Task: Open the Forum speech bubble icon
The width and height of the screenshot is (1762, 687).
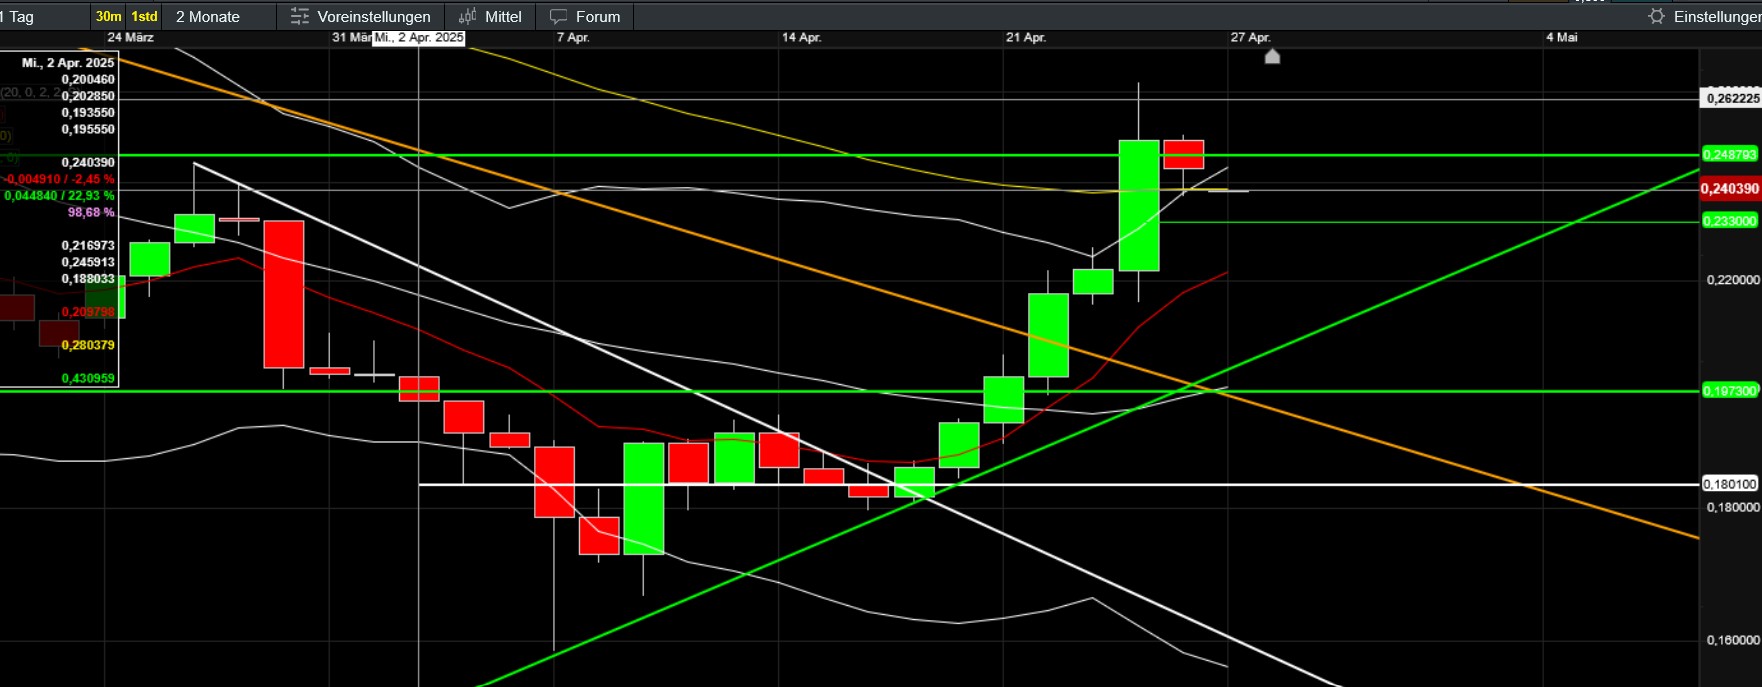Action: click(x=558, y=16)
